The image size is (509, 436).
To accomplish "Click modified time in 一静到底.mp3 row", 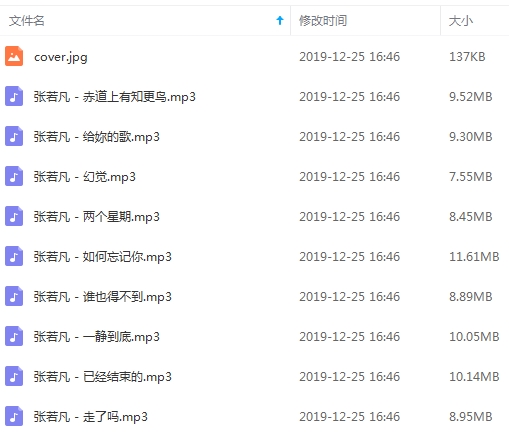I will [350, 337].
